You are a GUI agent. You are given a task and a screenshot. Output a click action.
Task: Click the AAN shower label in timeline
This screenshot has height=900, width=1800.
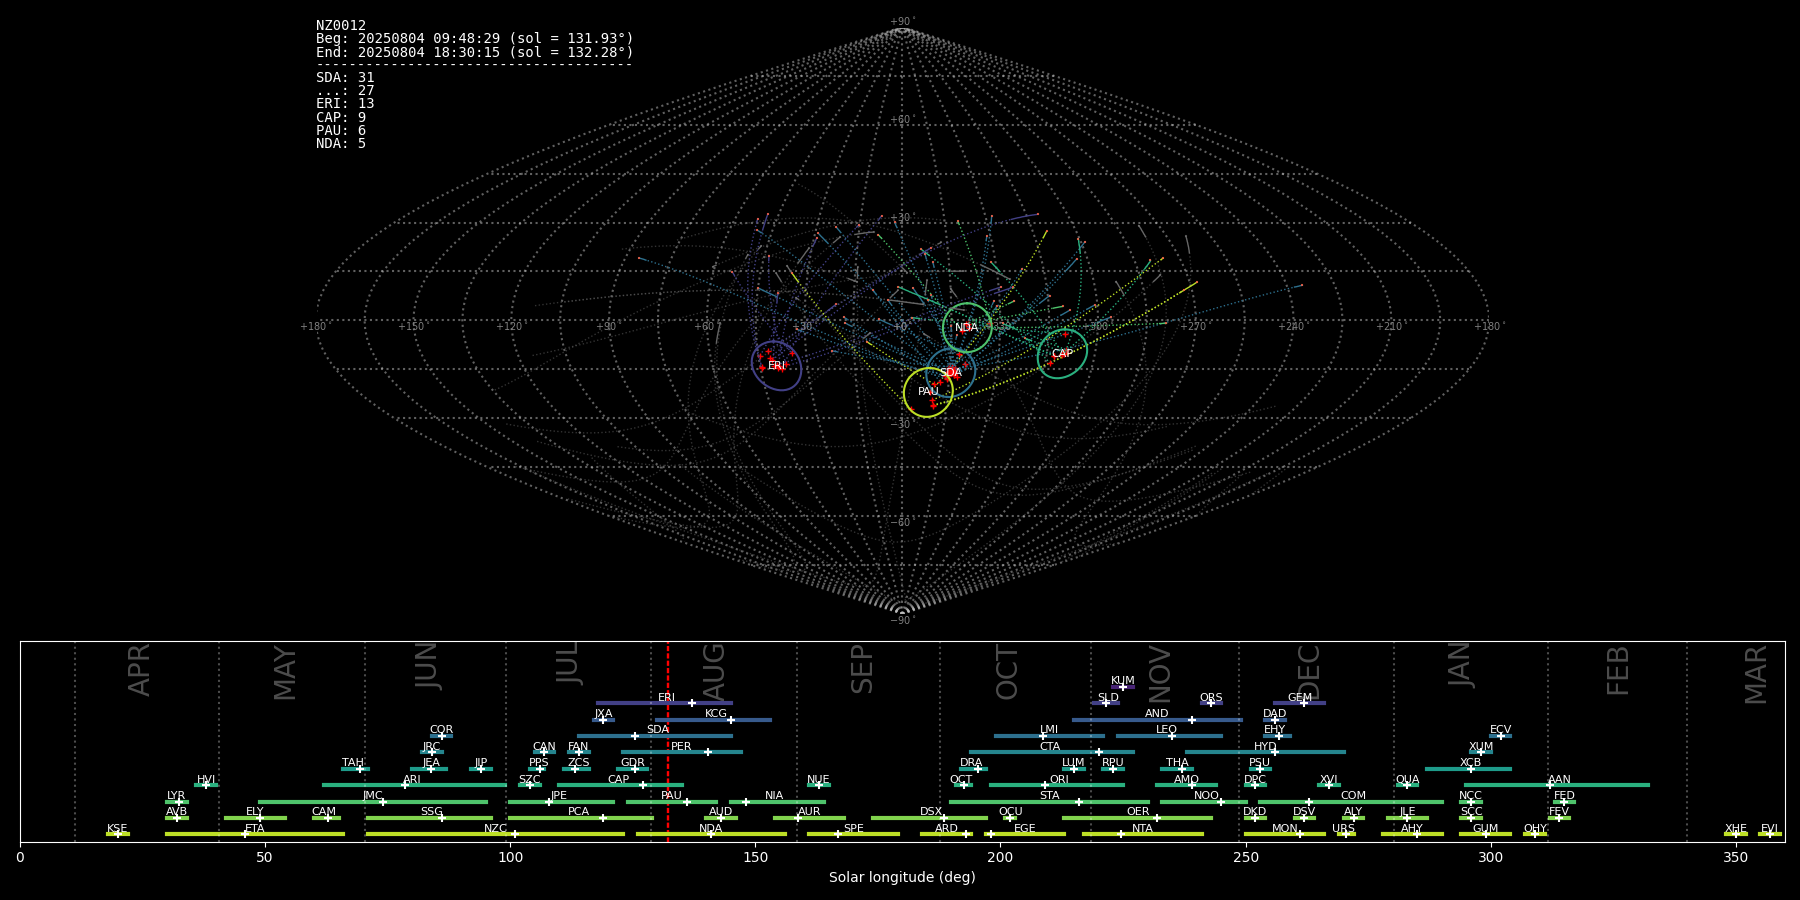[1559, 780]
